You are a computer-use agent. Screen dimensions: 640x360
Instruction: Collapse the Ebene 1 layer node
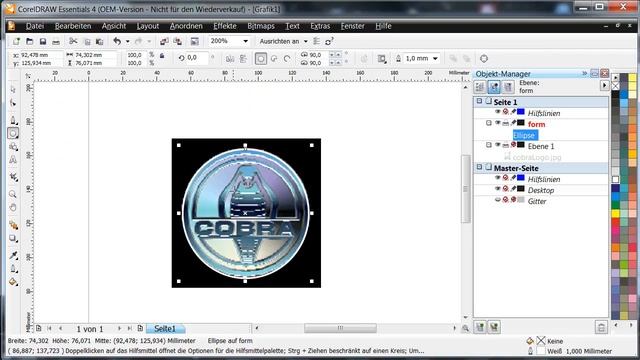point(489,145)
